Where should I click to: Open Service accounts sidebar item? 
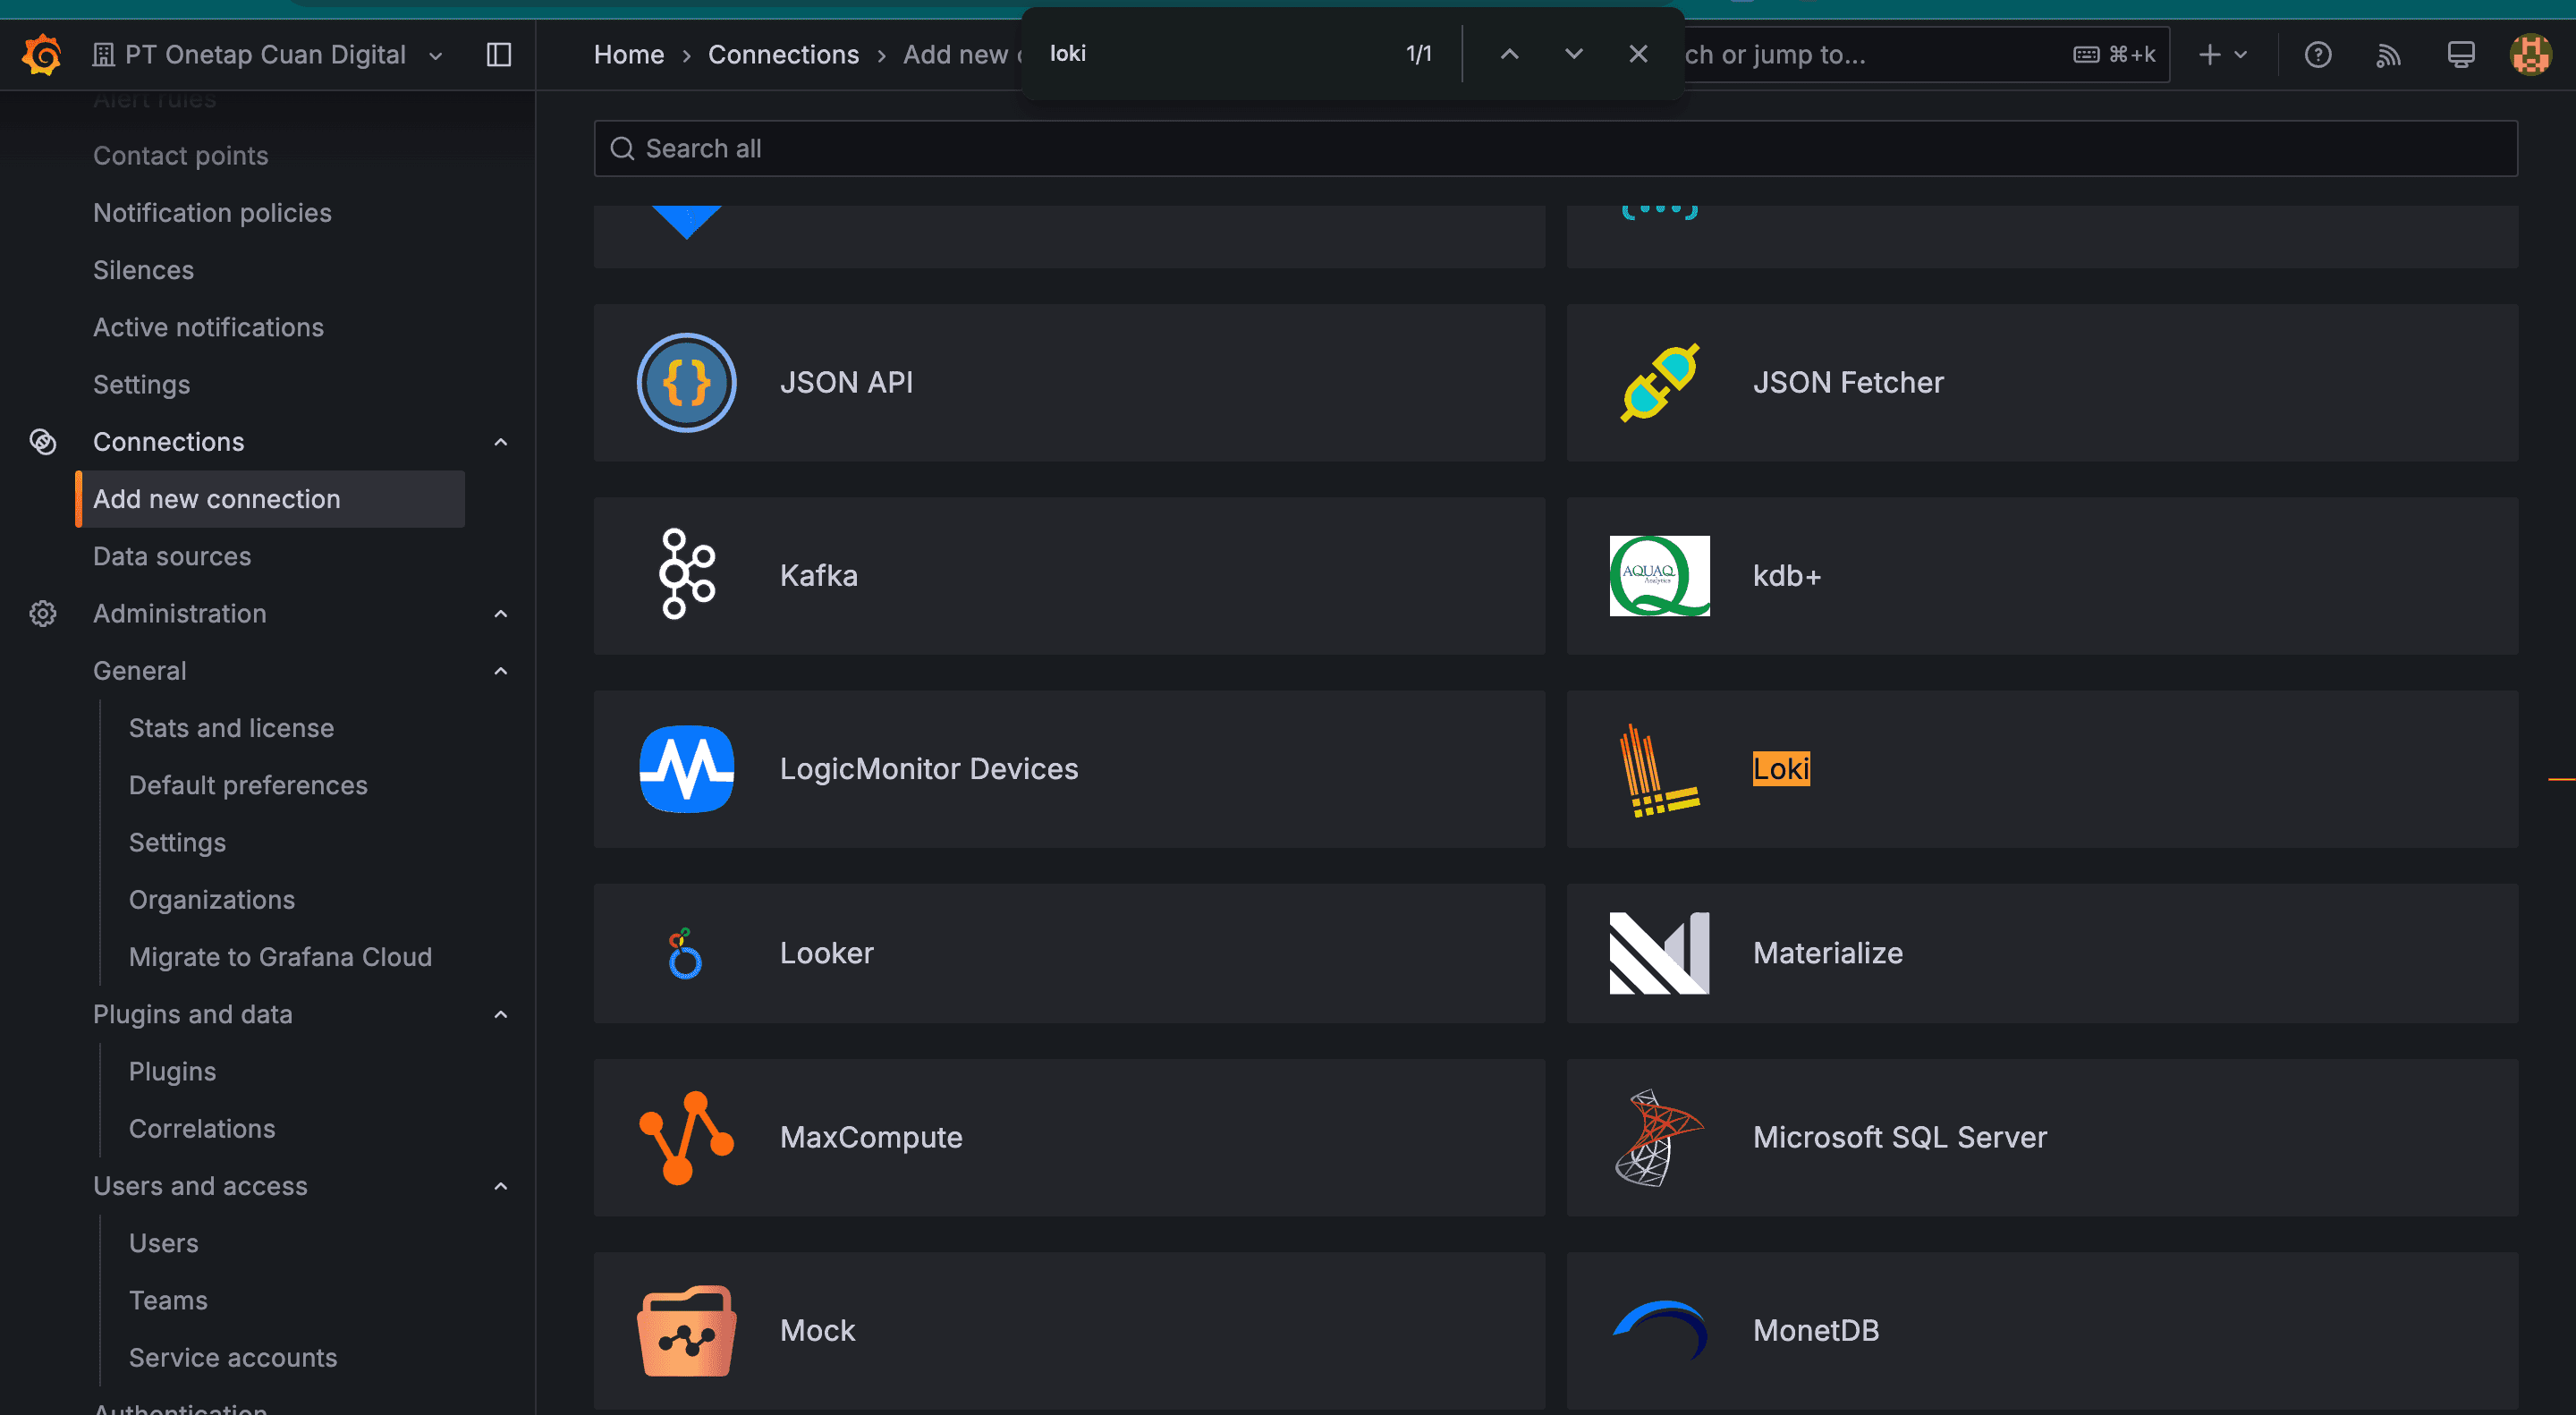click(x=233, y=1358)
